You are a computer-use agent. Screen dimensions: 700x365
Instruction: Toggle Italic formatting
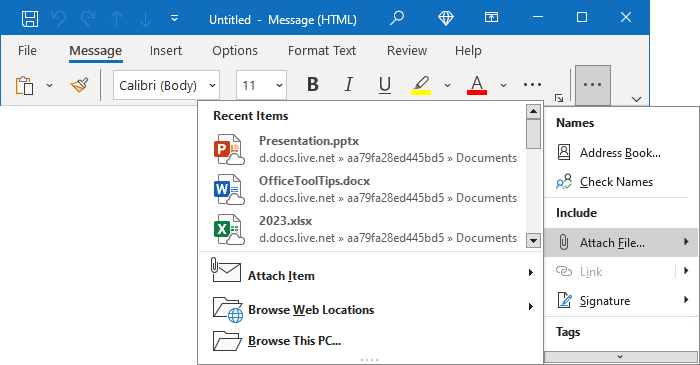pos(349,84)
